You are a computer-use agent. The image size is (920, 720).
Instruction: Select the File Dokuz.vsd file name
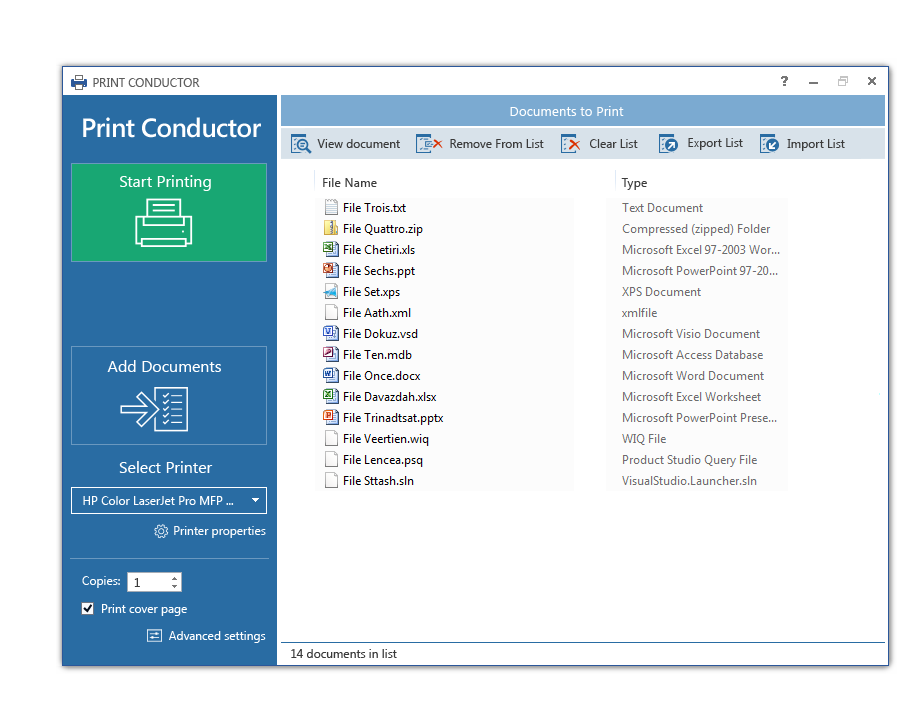(x=380, y=334)
